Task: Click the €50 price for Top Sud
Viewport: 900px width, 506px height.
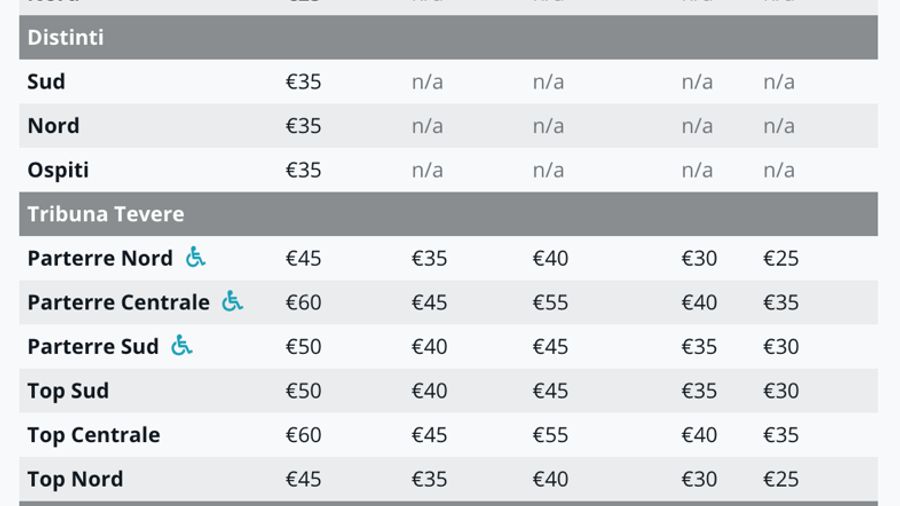Action: (303, 391)
